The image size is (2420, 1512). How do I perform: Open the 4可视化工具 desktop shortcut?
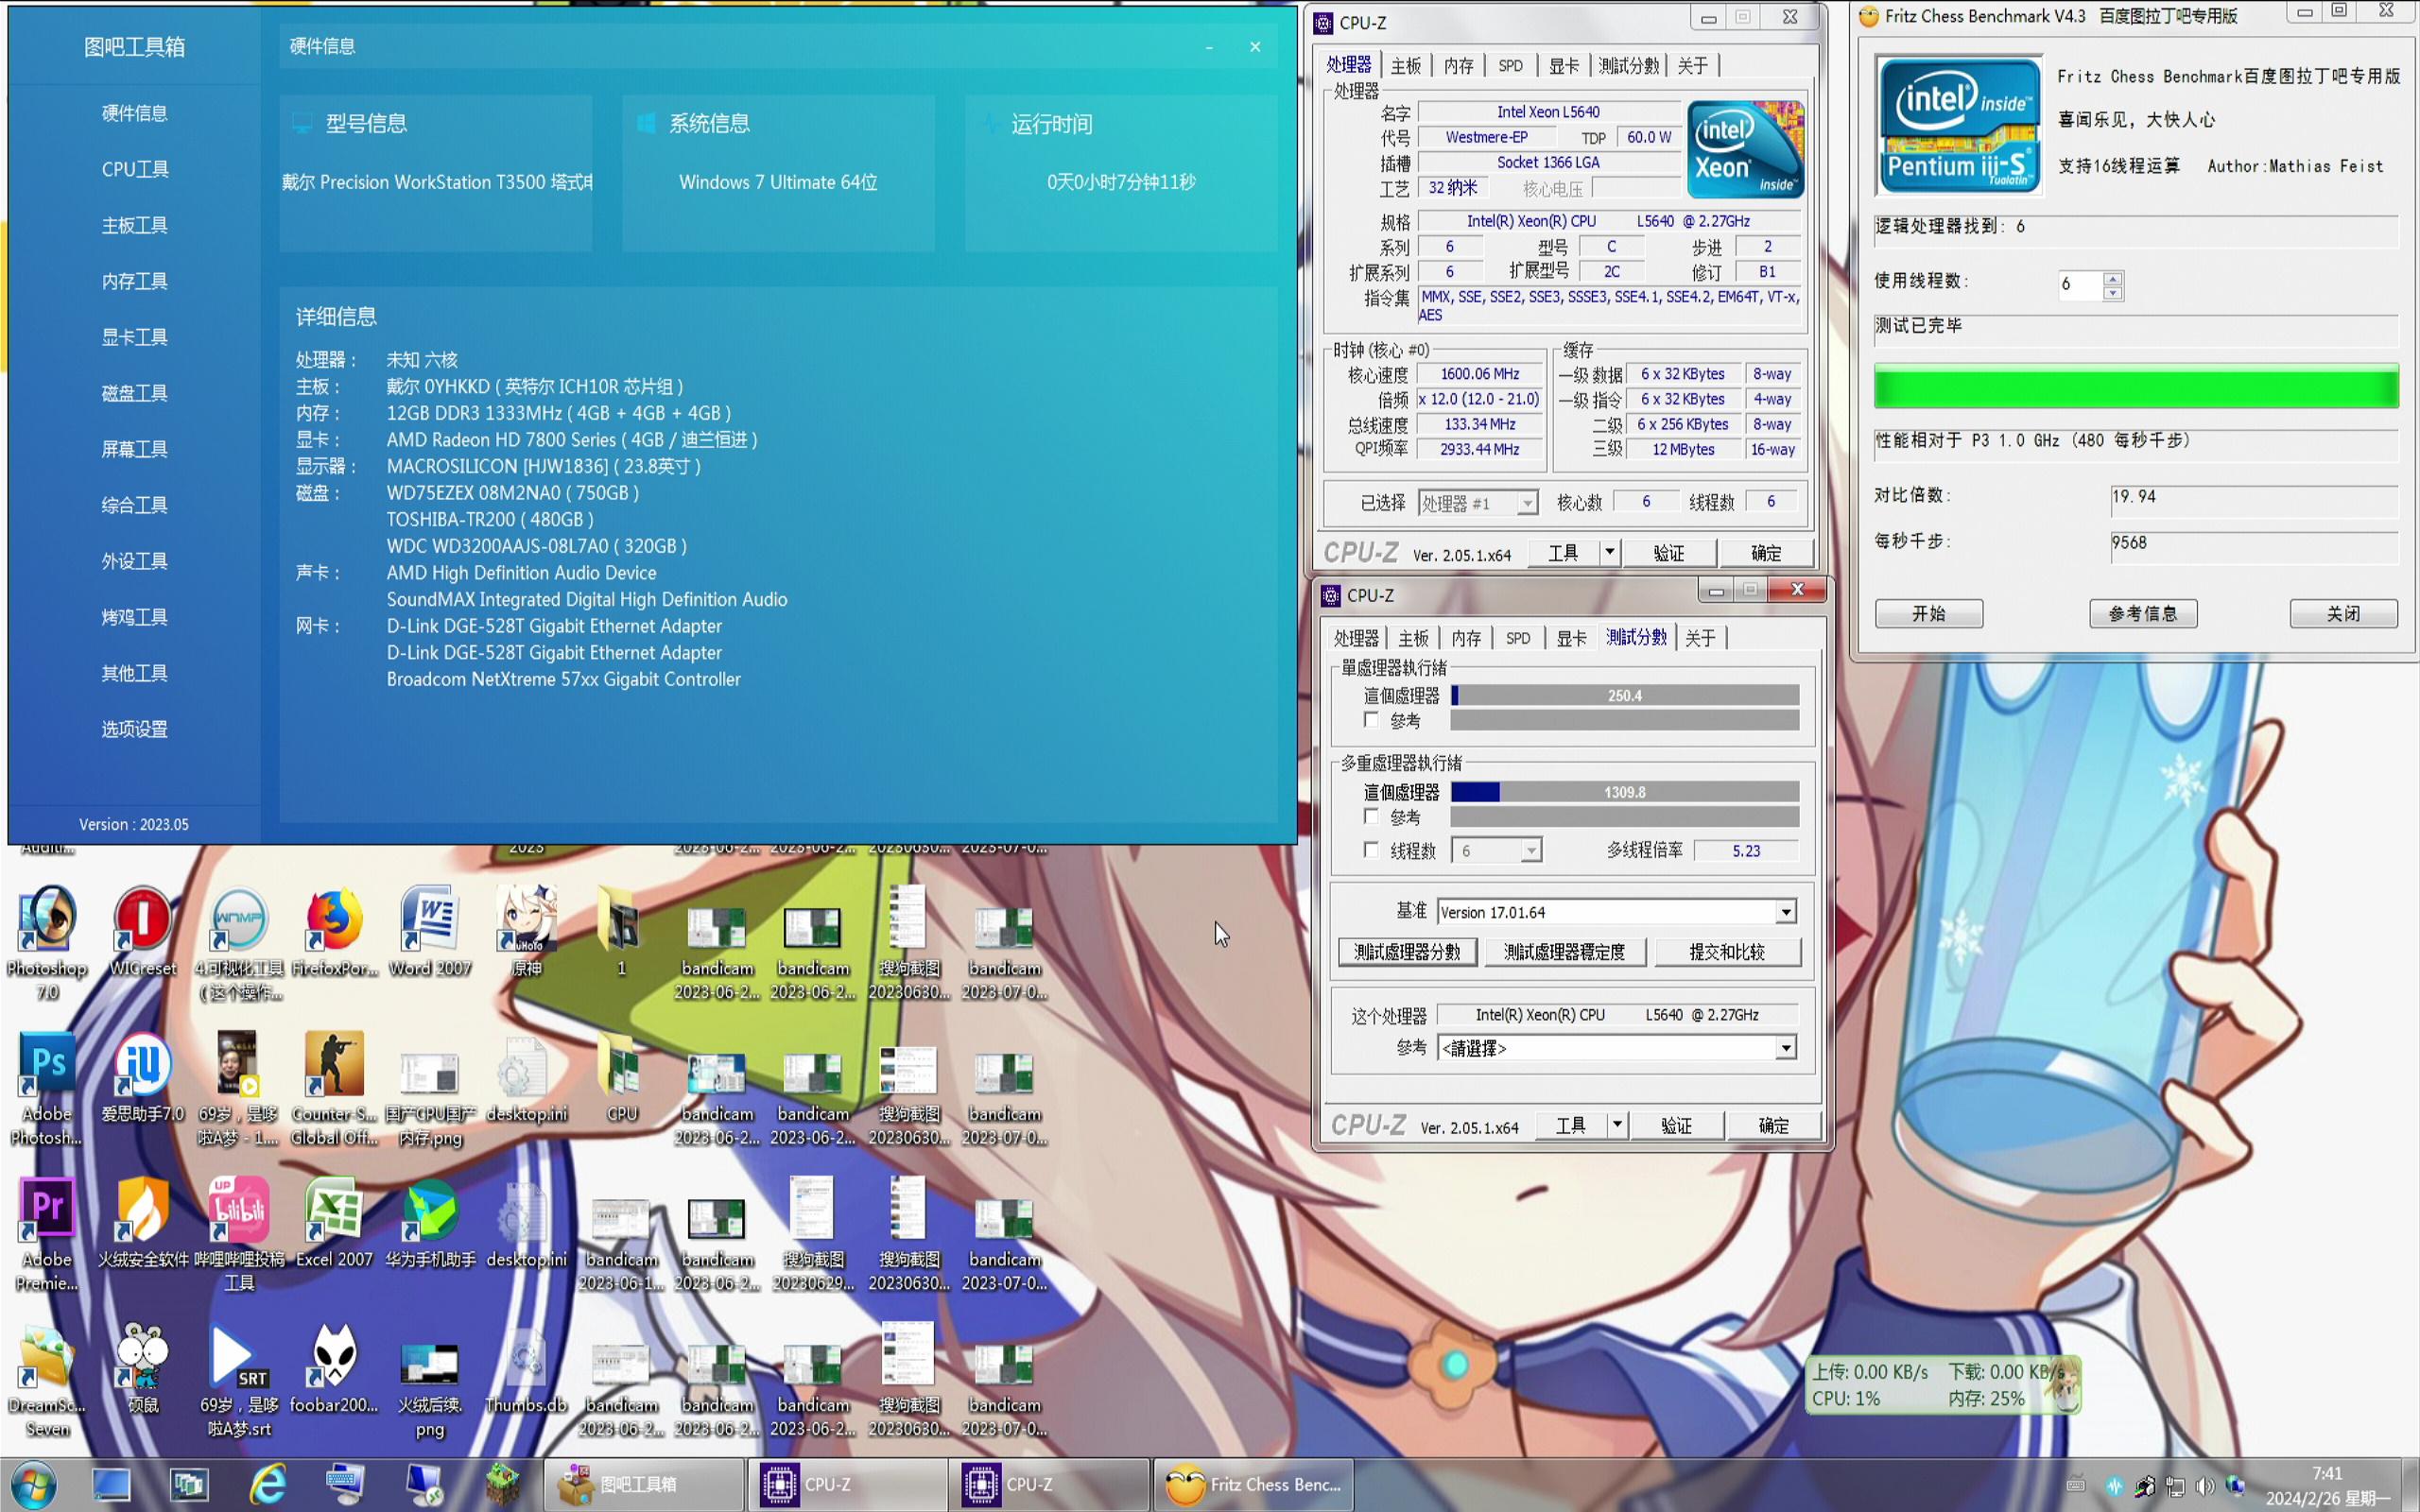pyautogui.click(x=238, y=942)
